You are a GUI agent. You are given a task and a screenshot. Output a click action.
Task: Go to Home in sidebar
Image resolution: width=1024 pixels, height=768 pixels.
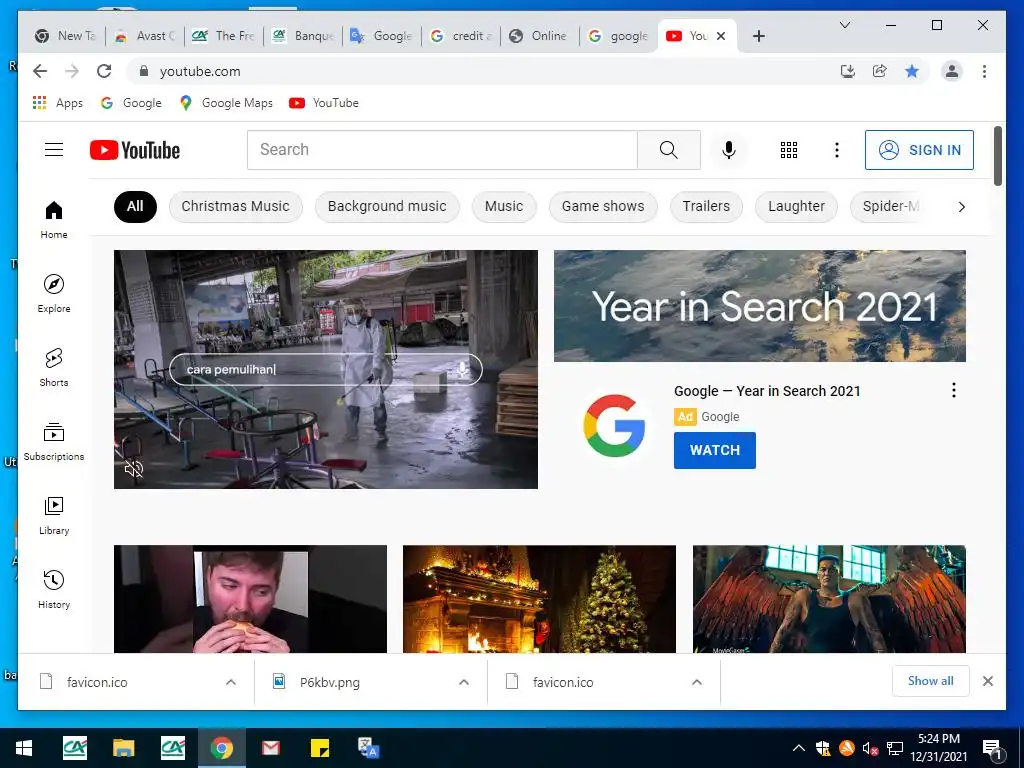[54, 220]
